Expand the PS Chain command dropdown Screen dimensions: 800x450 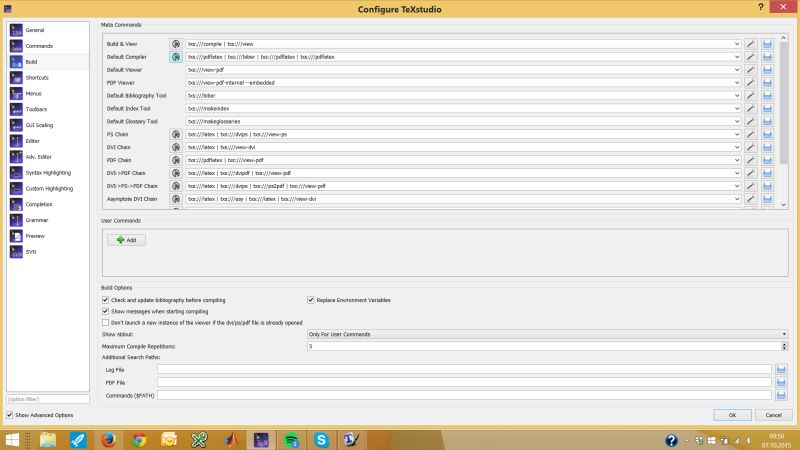click(x=737, y=134)
